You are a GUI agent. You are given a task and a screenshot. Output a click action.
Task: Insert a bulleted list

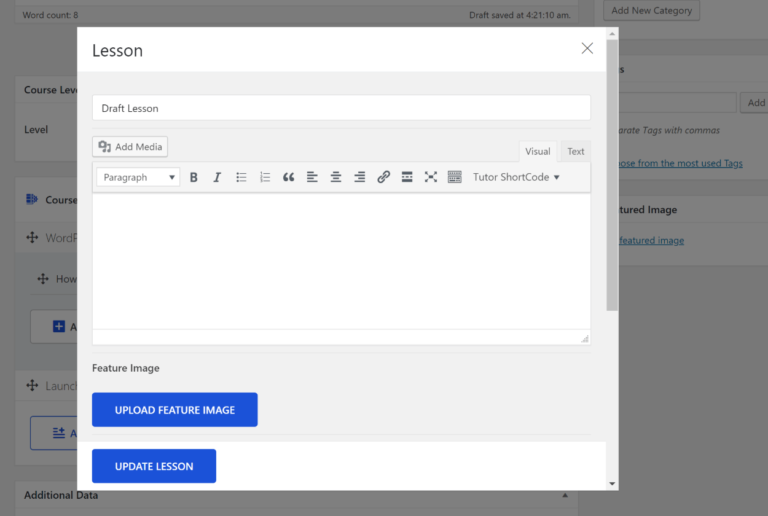241,177
